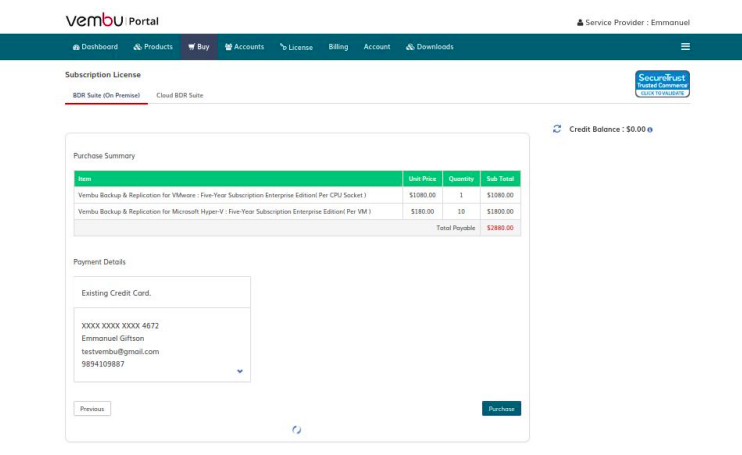Click the Payment Details heading
Screen dimensions: 742x455
(99, 262)
